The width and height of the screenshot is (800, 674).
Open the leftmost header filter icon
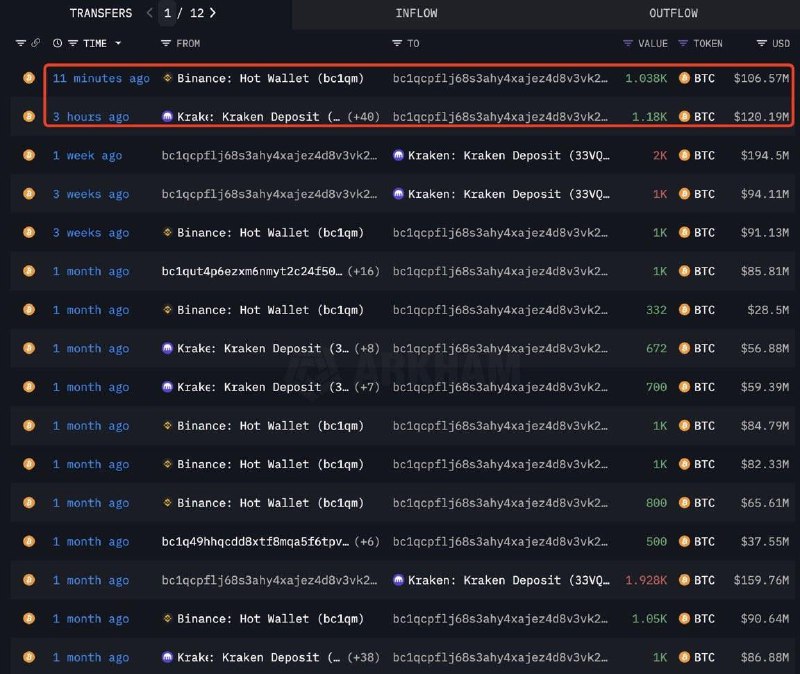click(20, 43)
